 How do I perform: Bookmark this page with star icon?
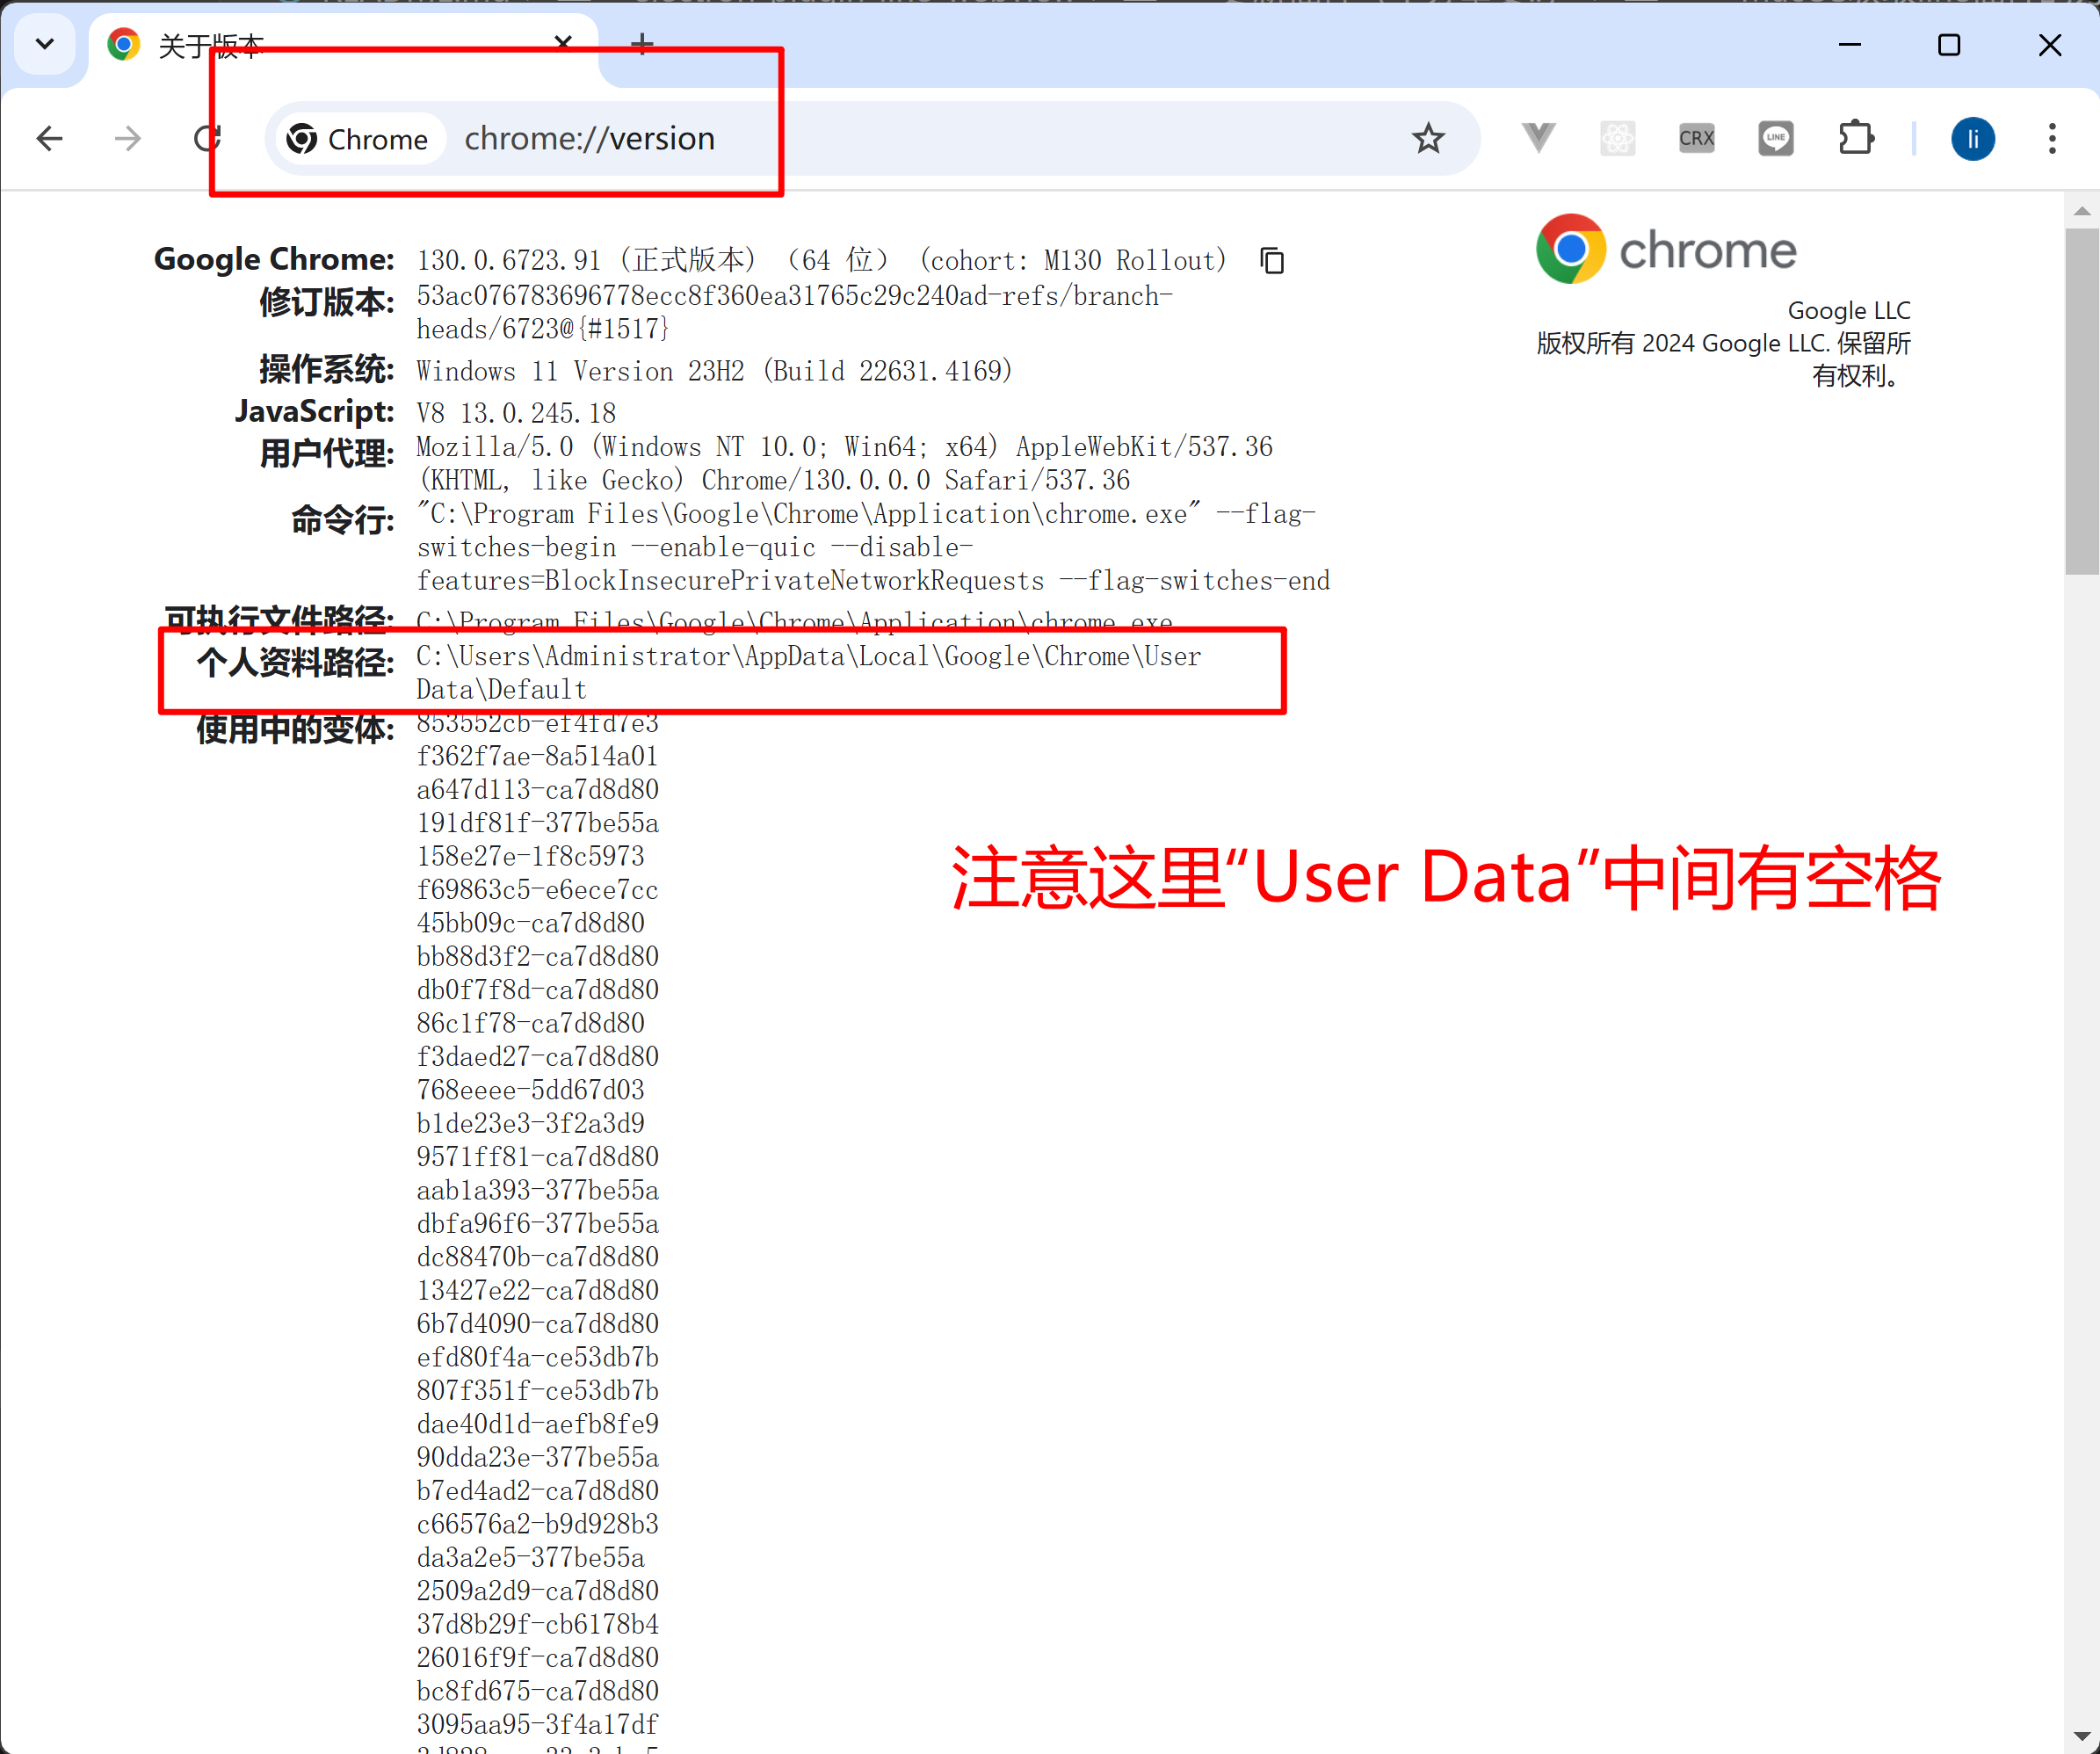(x=1428, y=138)
